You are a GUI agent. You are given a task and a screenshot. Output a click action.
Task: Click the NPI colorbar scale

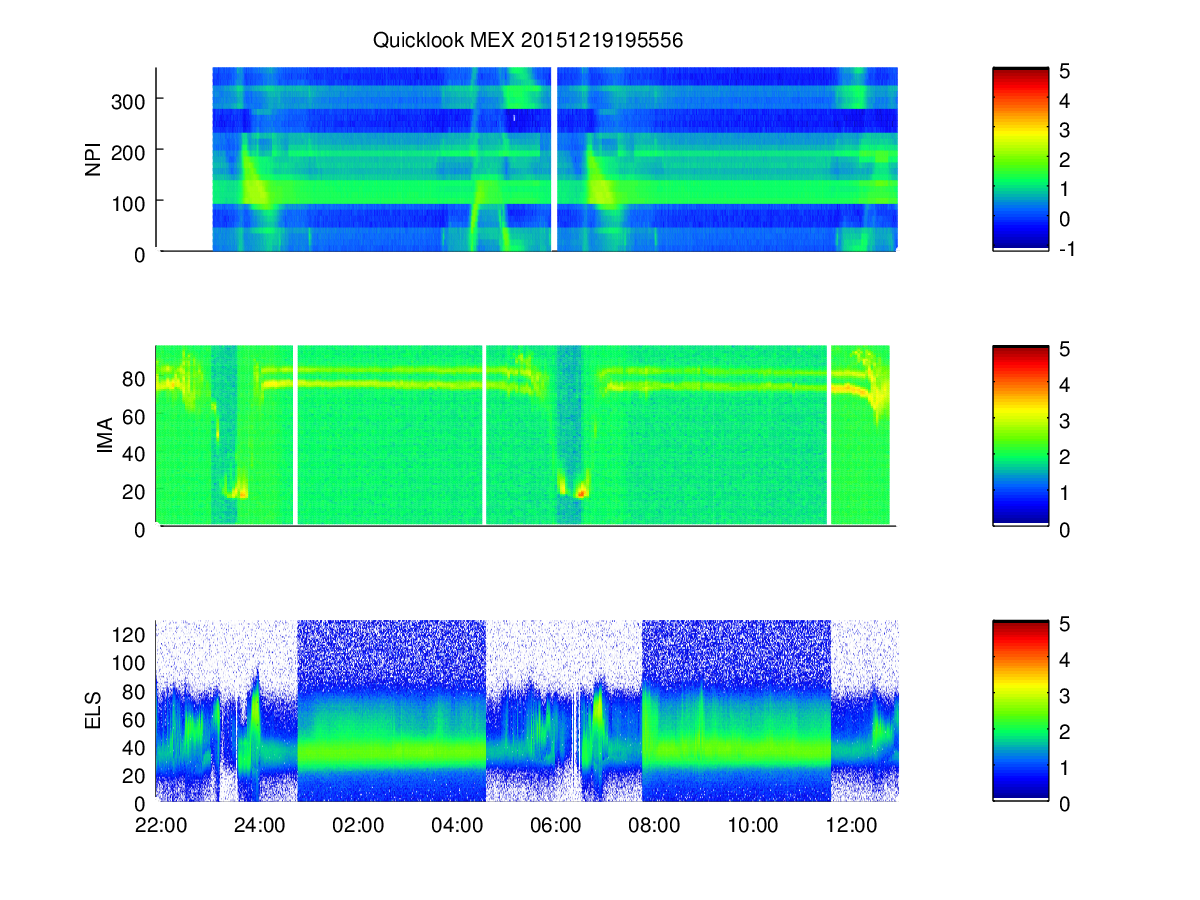pos(1021,159)
